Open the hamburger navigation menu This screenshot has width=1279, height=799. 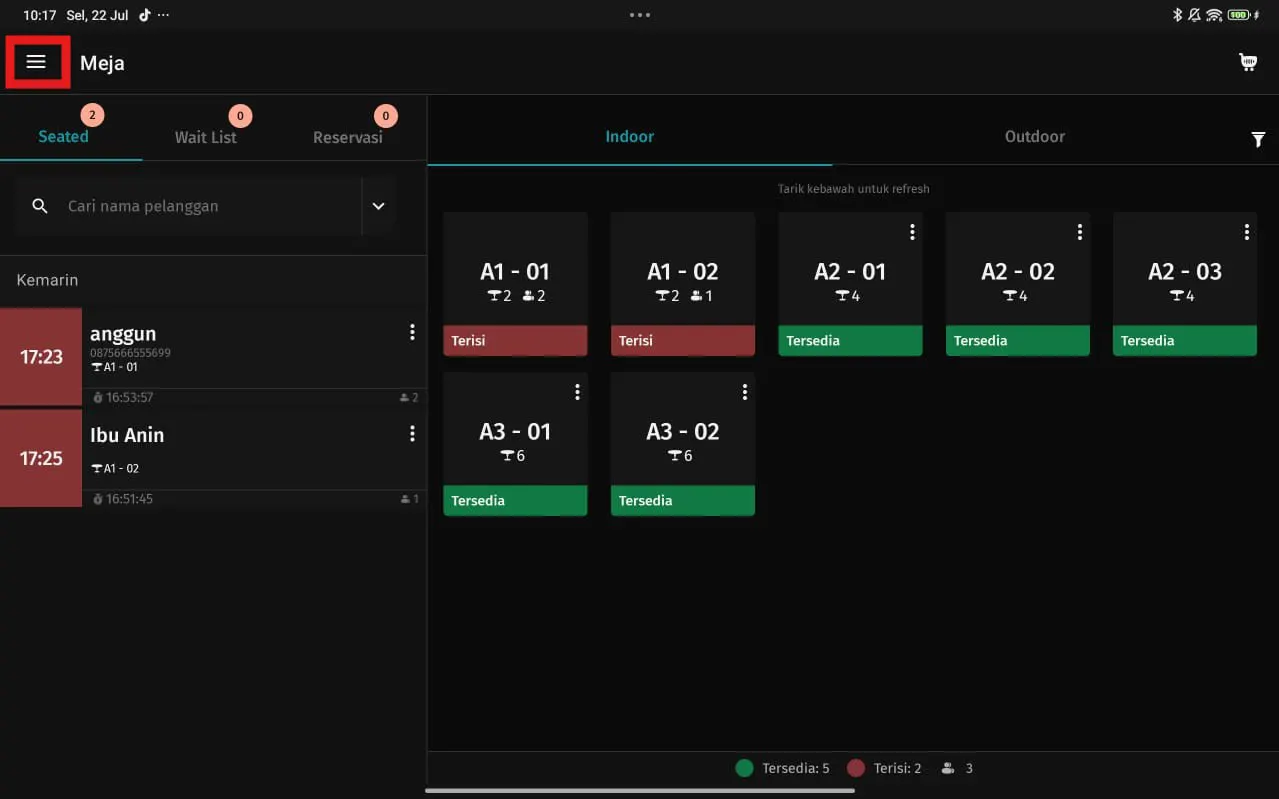[37, 62]
